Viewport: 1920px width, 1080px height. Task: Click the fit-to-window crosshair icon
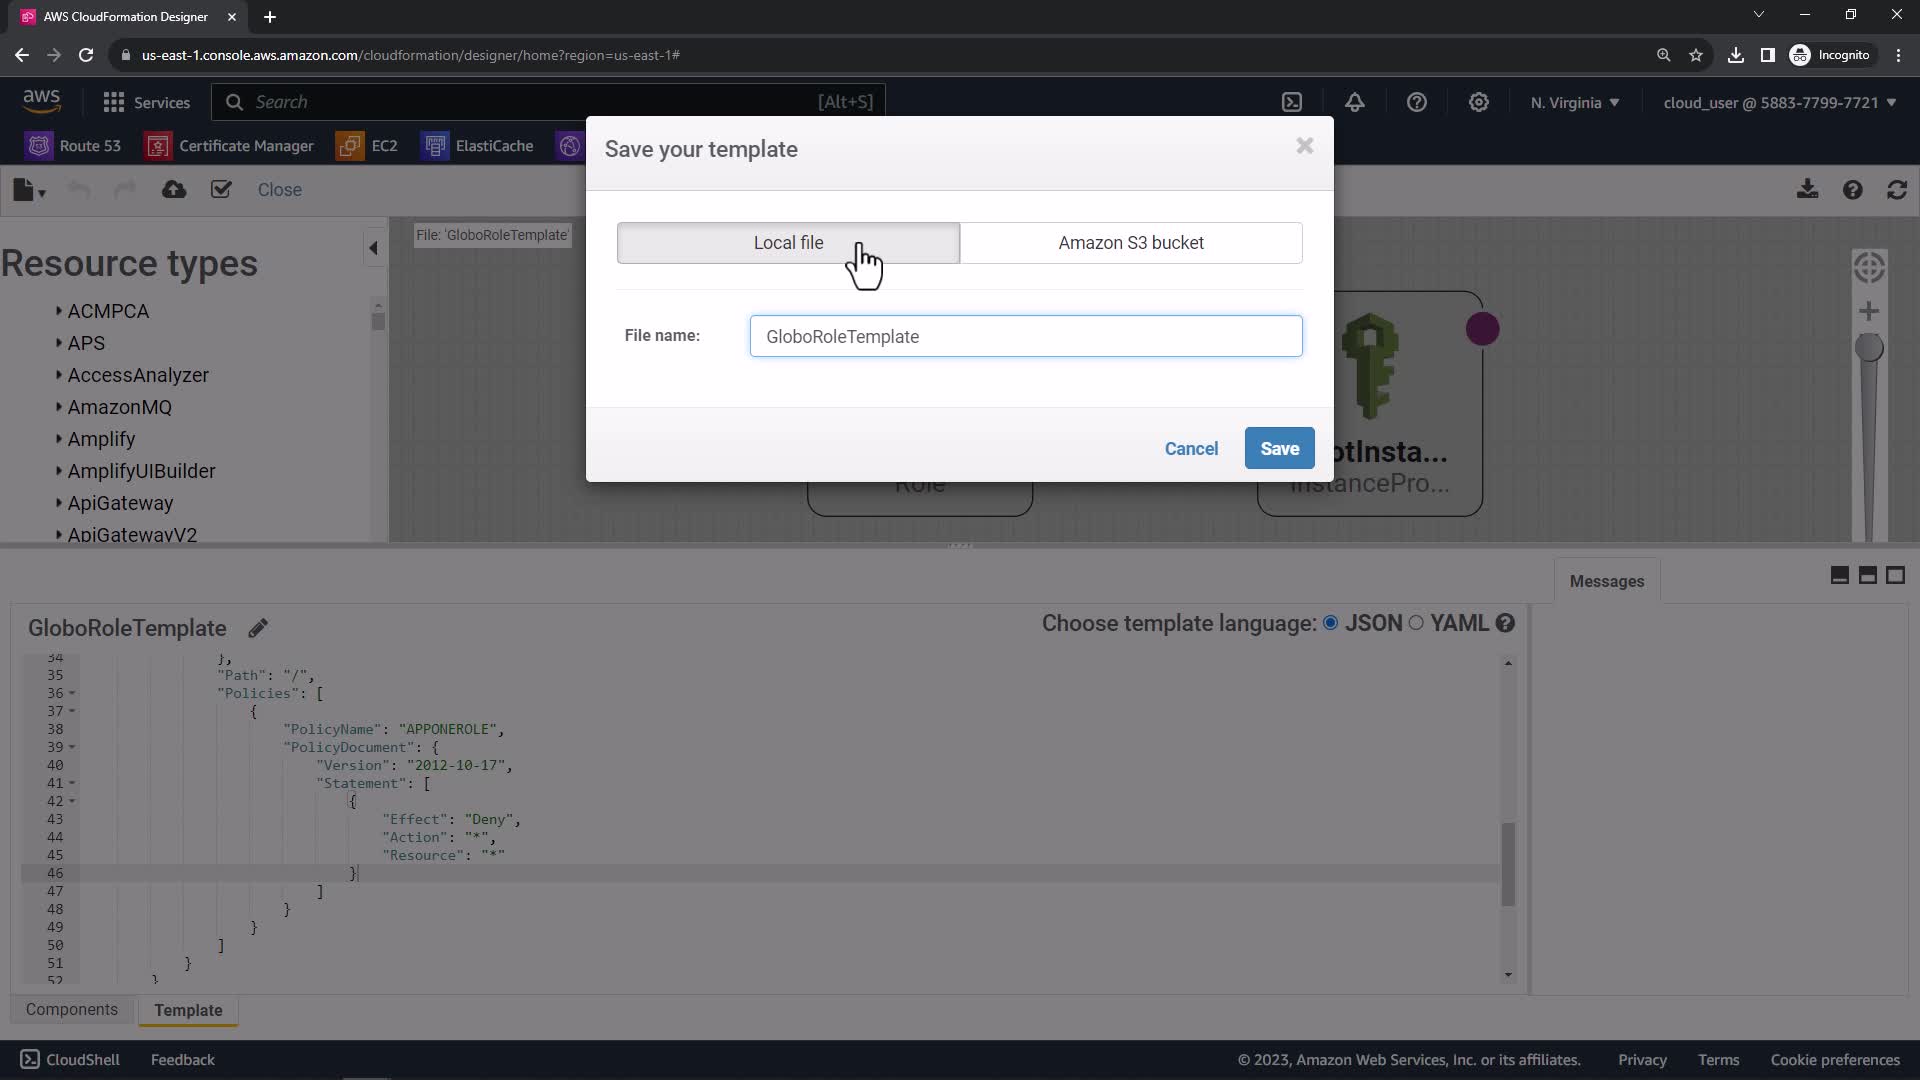coord(1868,267)
